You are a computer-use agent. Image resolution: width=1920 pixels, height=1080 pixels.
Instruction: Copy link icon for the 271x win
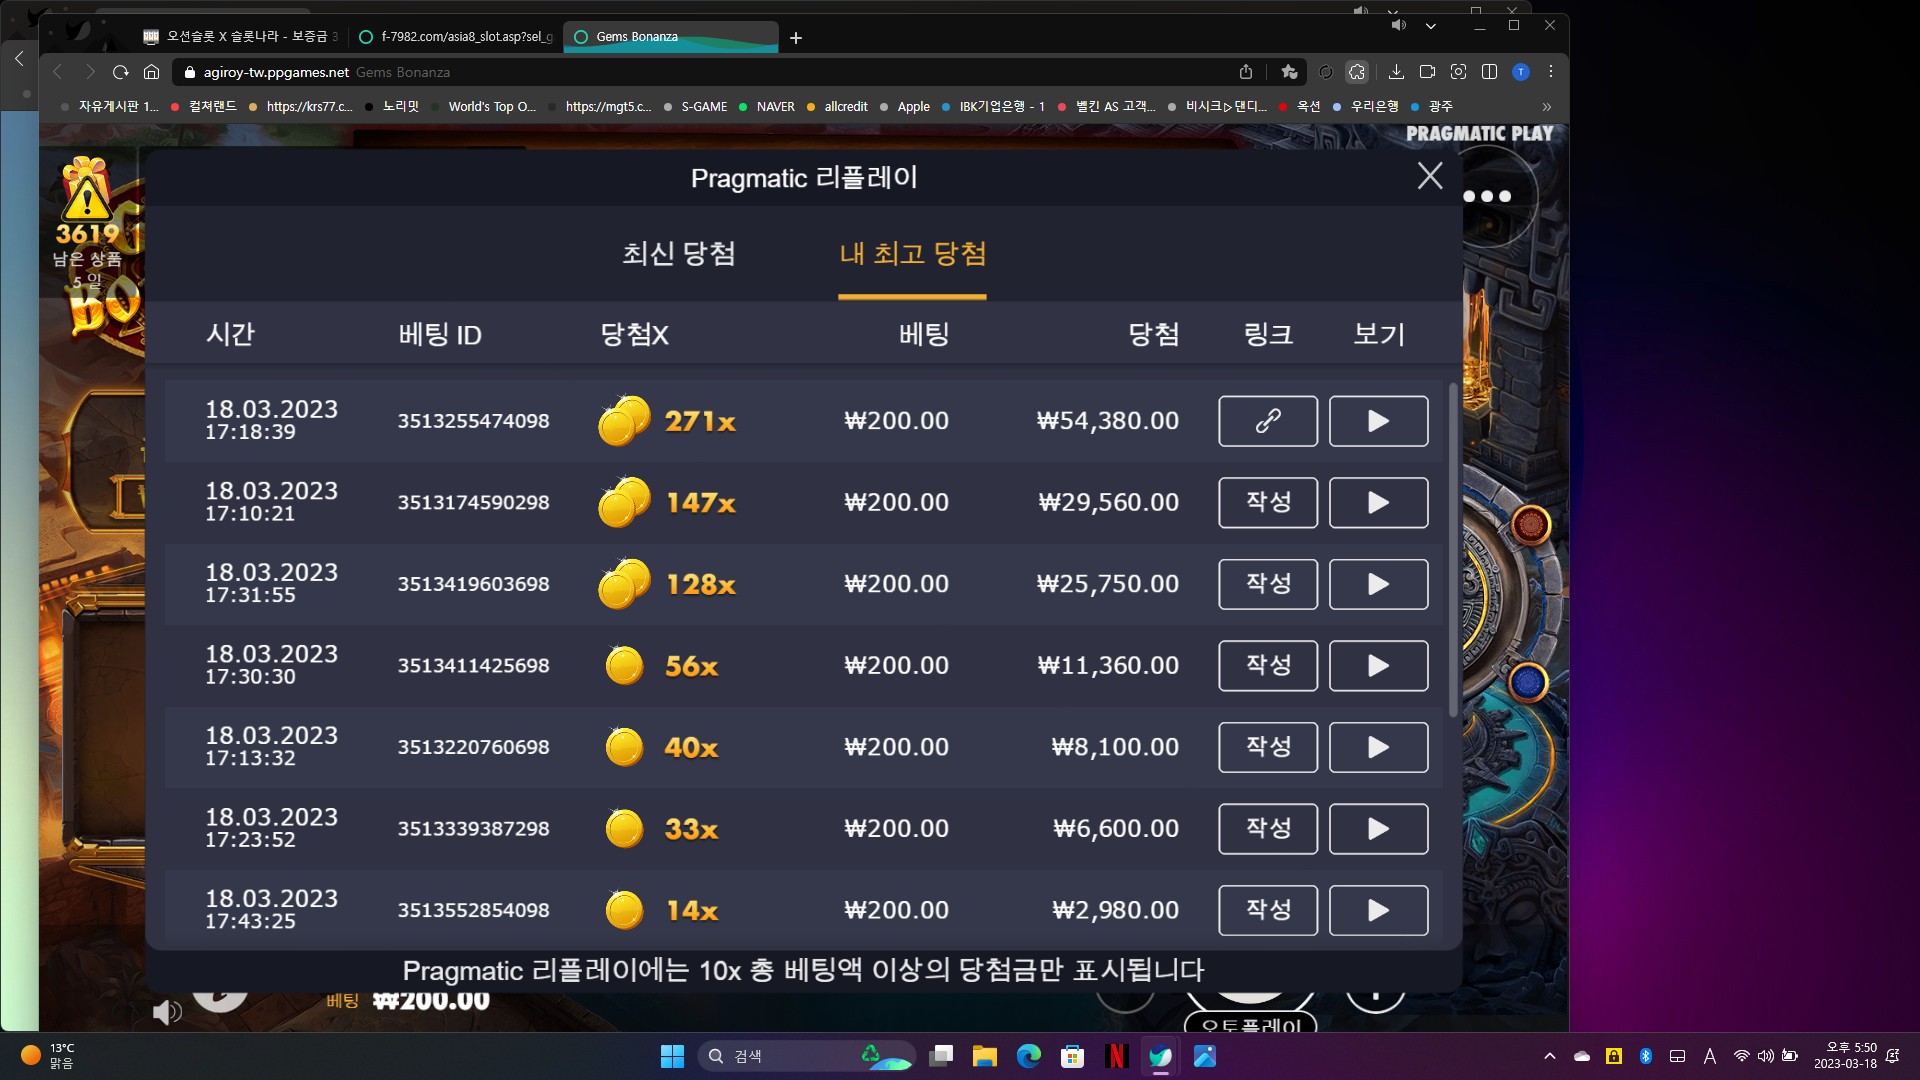pyautogui.click(x=1268, y=421)
